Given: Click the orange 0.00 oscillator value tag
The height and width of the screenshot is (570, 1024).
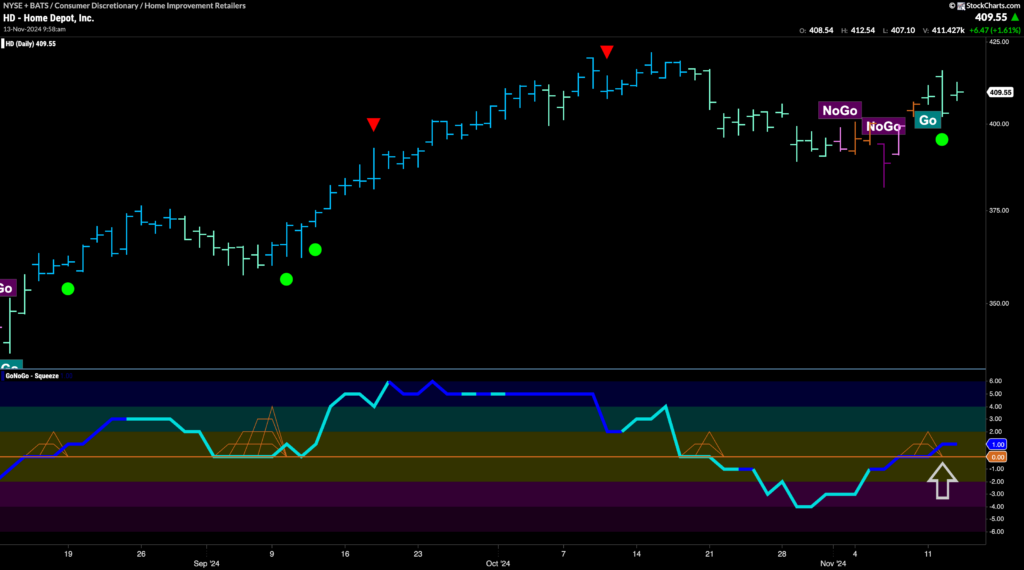Looking at the screenshot, I should point(1000,456).
